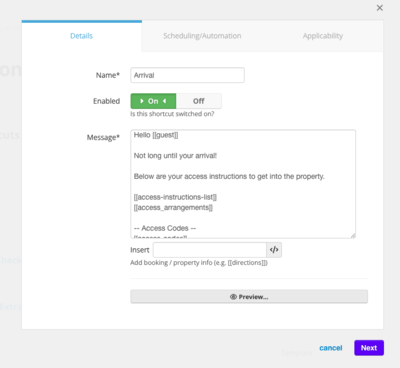The width and height of the screenshot is (400, 368).
Task: Click the Hello [[guest]] line
Action: [x=156, y=135]
